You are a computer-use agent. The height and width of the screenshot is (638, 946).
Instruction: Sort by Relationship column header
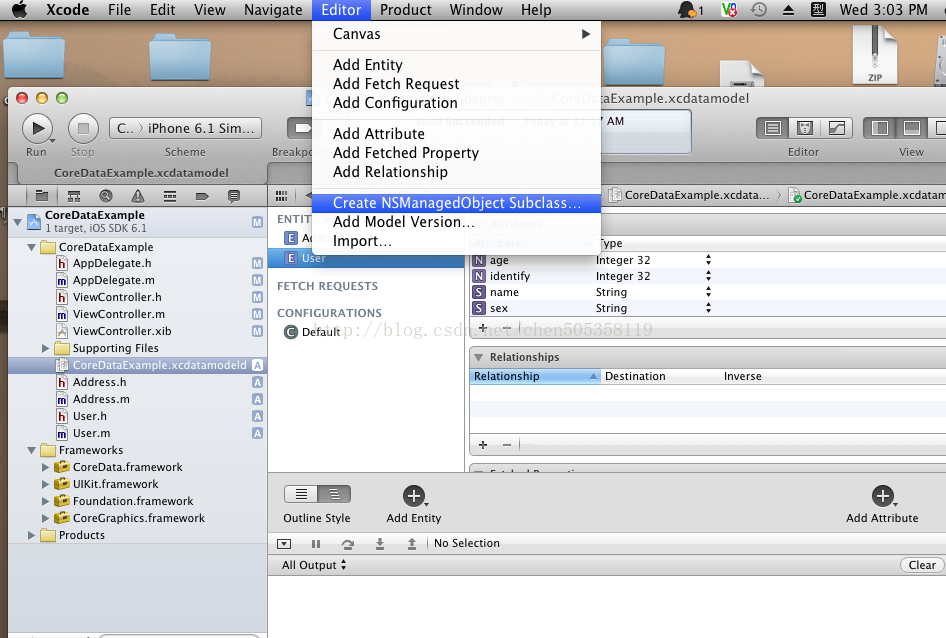pyautogui.click(x=535, y=376)
